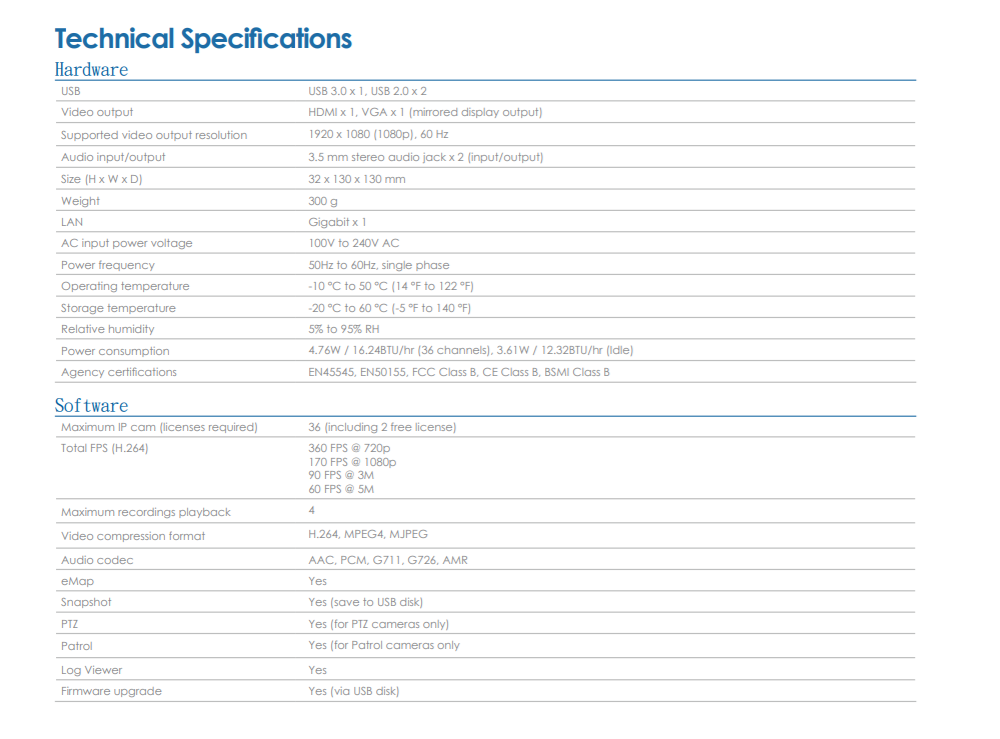Click the Technical Specifications title
Viewport: 1000px width, 739px height.
tap(203, 39)
